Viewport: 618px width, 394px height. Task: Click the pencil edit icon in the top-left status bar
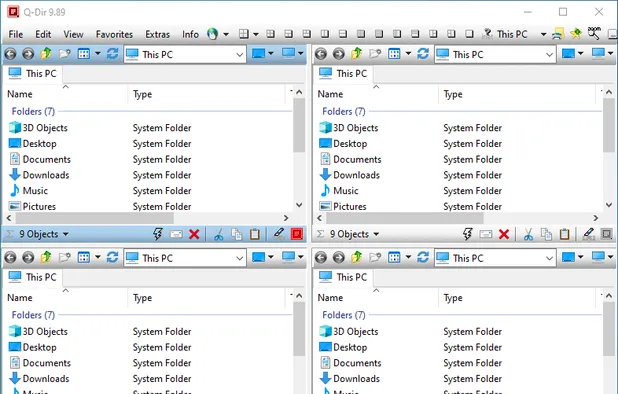(279, 234)
